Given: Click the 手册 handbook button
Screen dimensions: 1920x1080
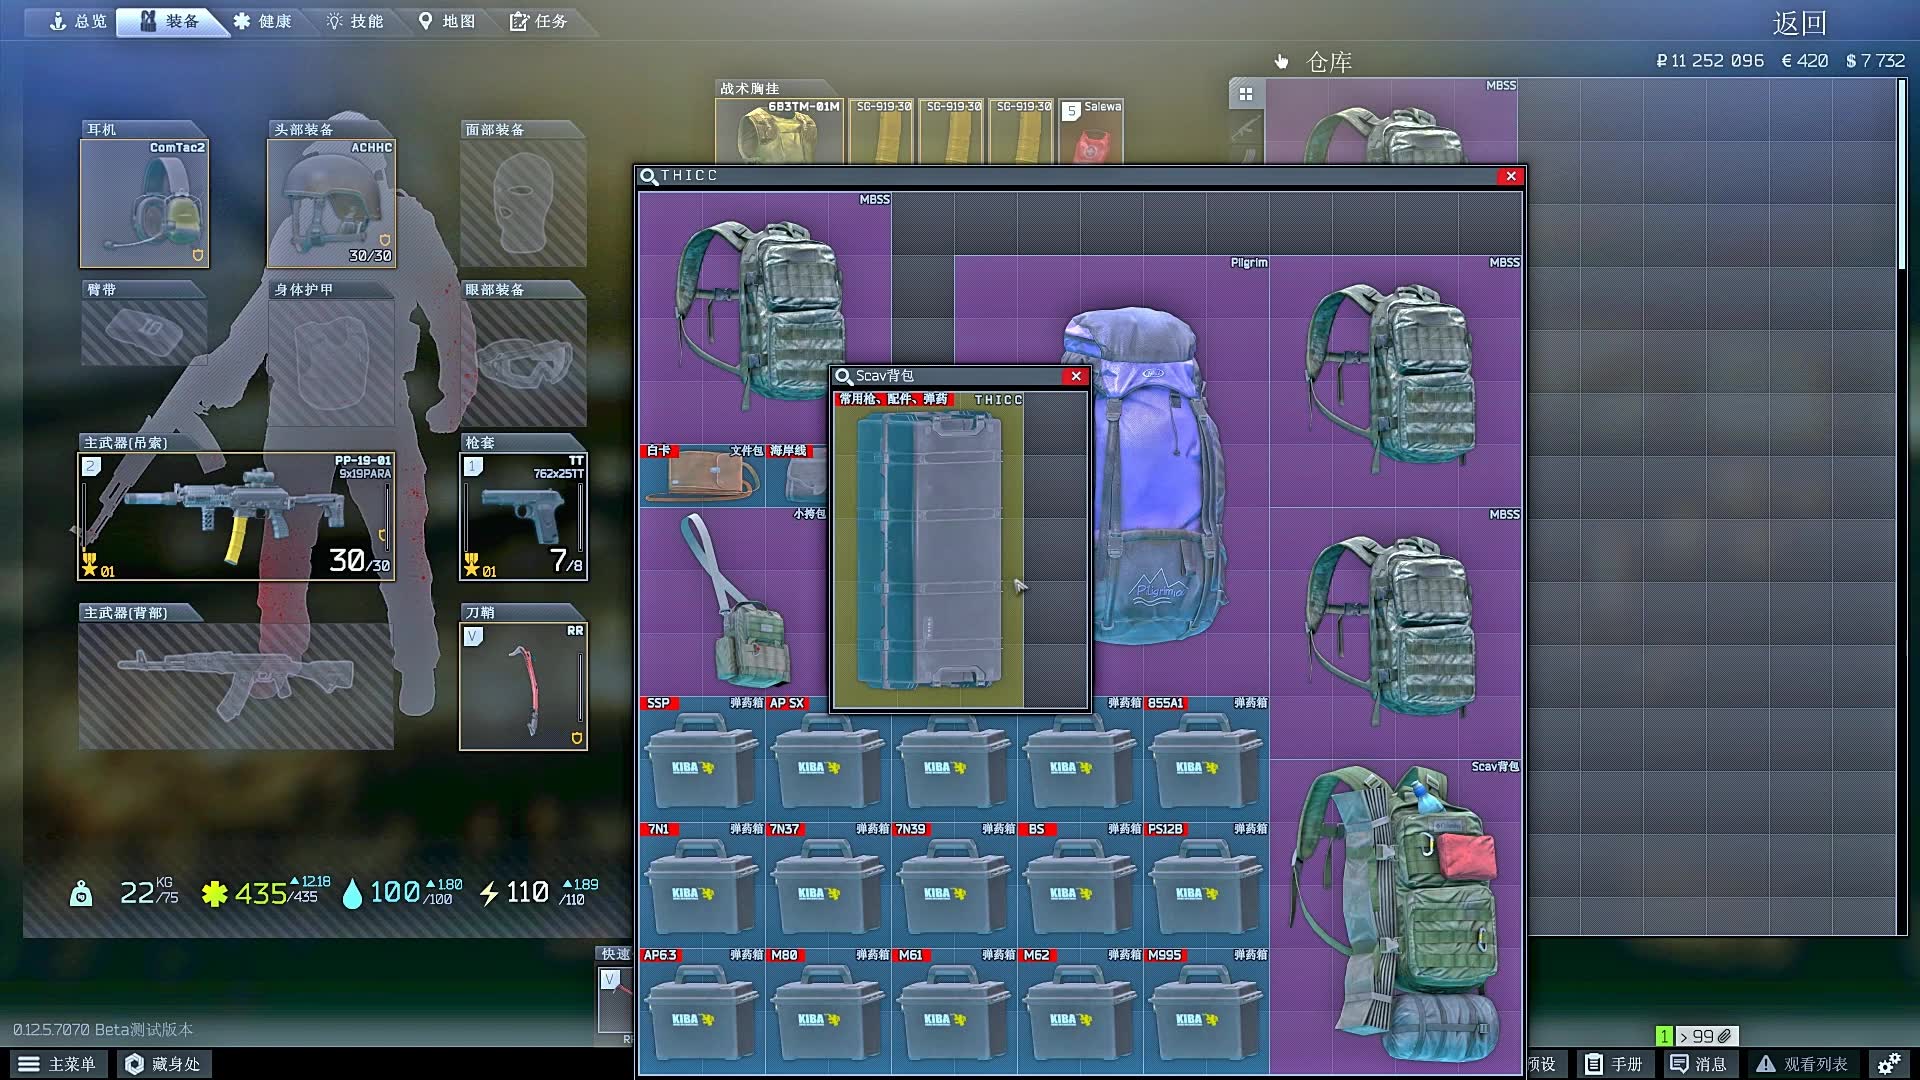Looking at the screenshot, I should pos(1614,1064).
